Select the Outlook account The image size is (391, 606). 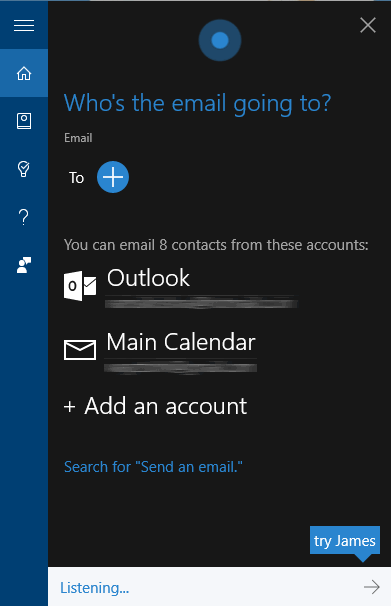[181, 287]
